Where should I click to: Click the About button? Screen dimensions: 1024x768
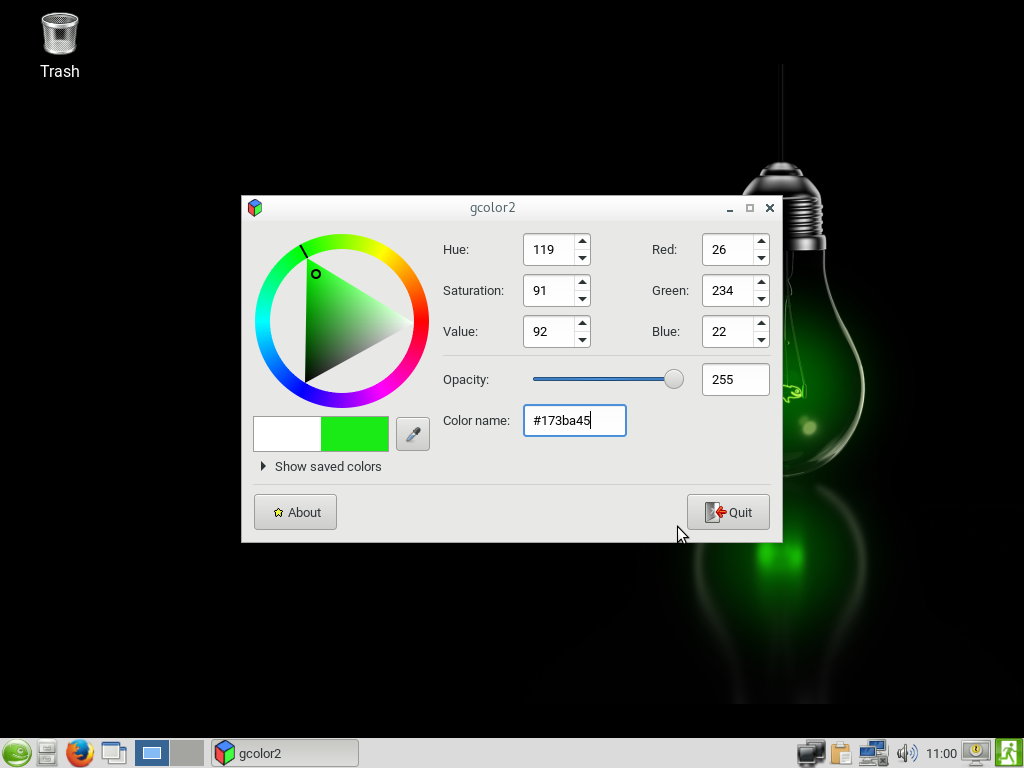[x=295, y=512]
